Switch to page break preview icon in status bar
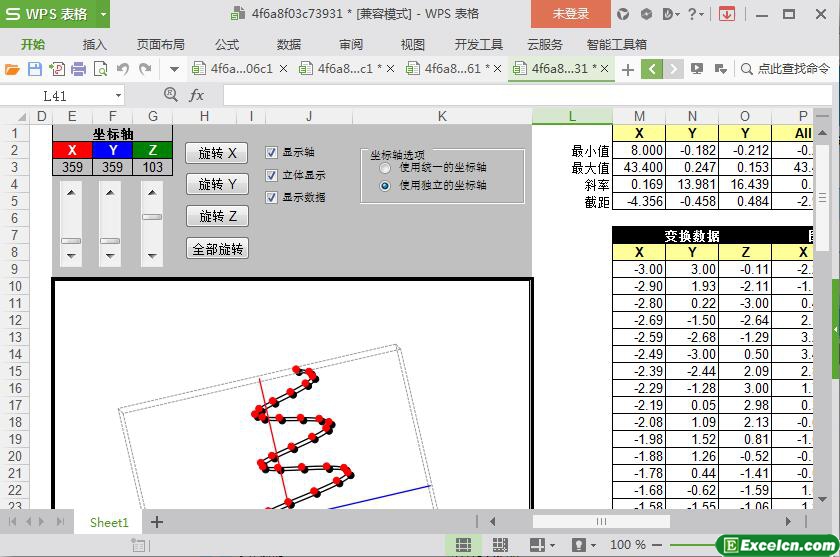Screen dimensions: 840x557 coord(500,545)
